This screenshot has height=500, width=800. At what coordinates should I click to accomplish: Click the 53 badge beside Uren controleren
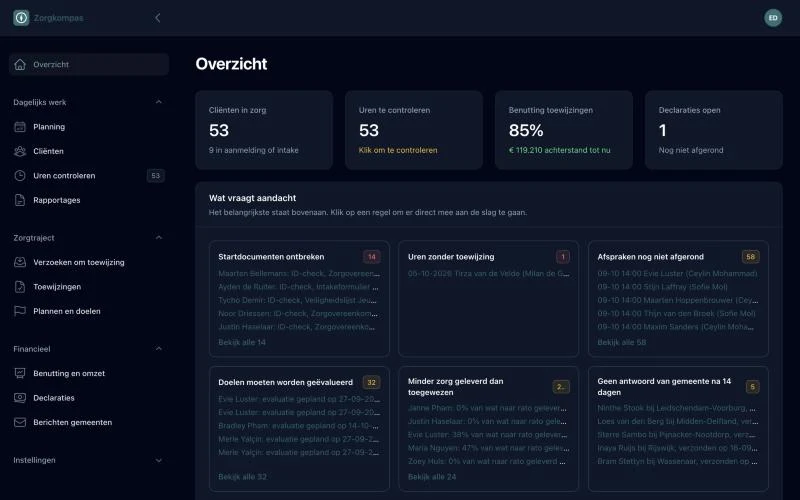coord(156,176)
